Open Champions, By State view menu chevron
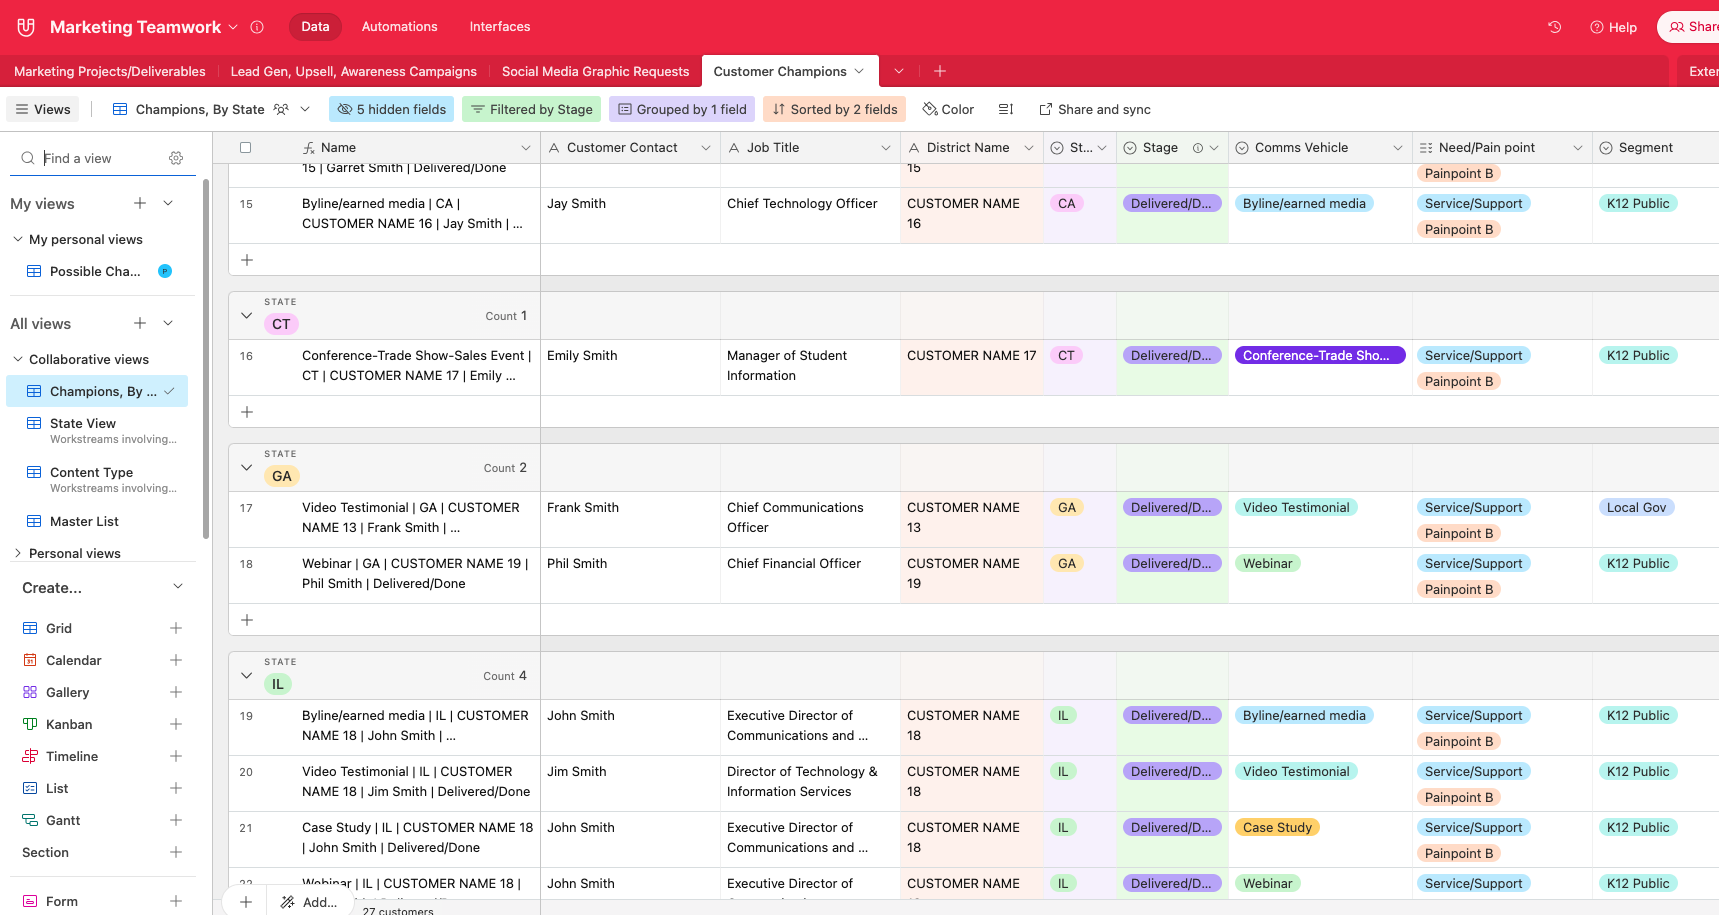 tap(305, 109)
